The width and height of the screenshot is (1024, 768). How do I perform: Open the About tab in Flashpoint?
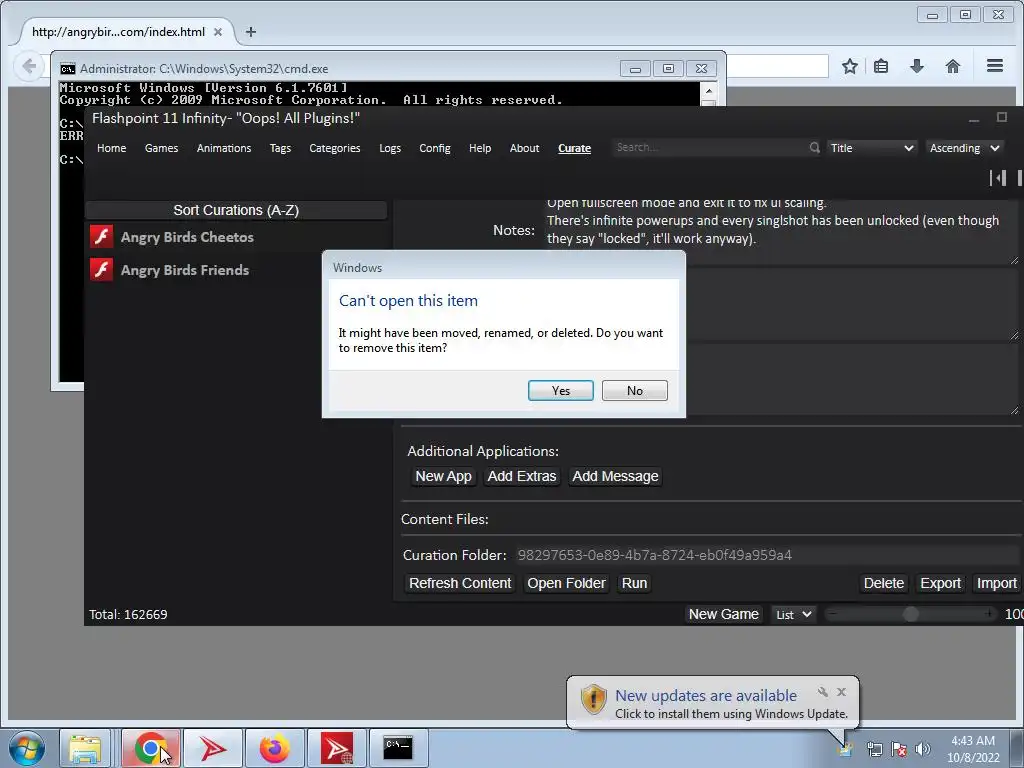click(x=524, y=148)
